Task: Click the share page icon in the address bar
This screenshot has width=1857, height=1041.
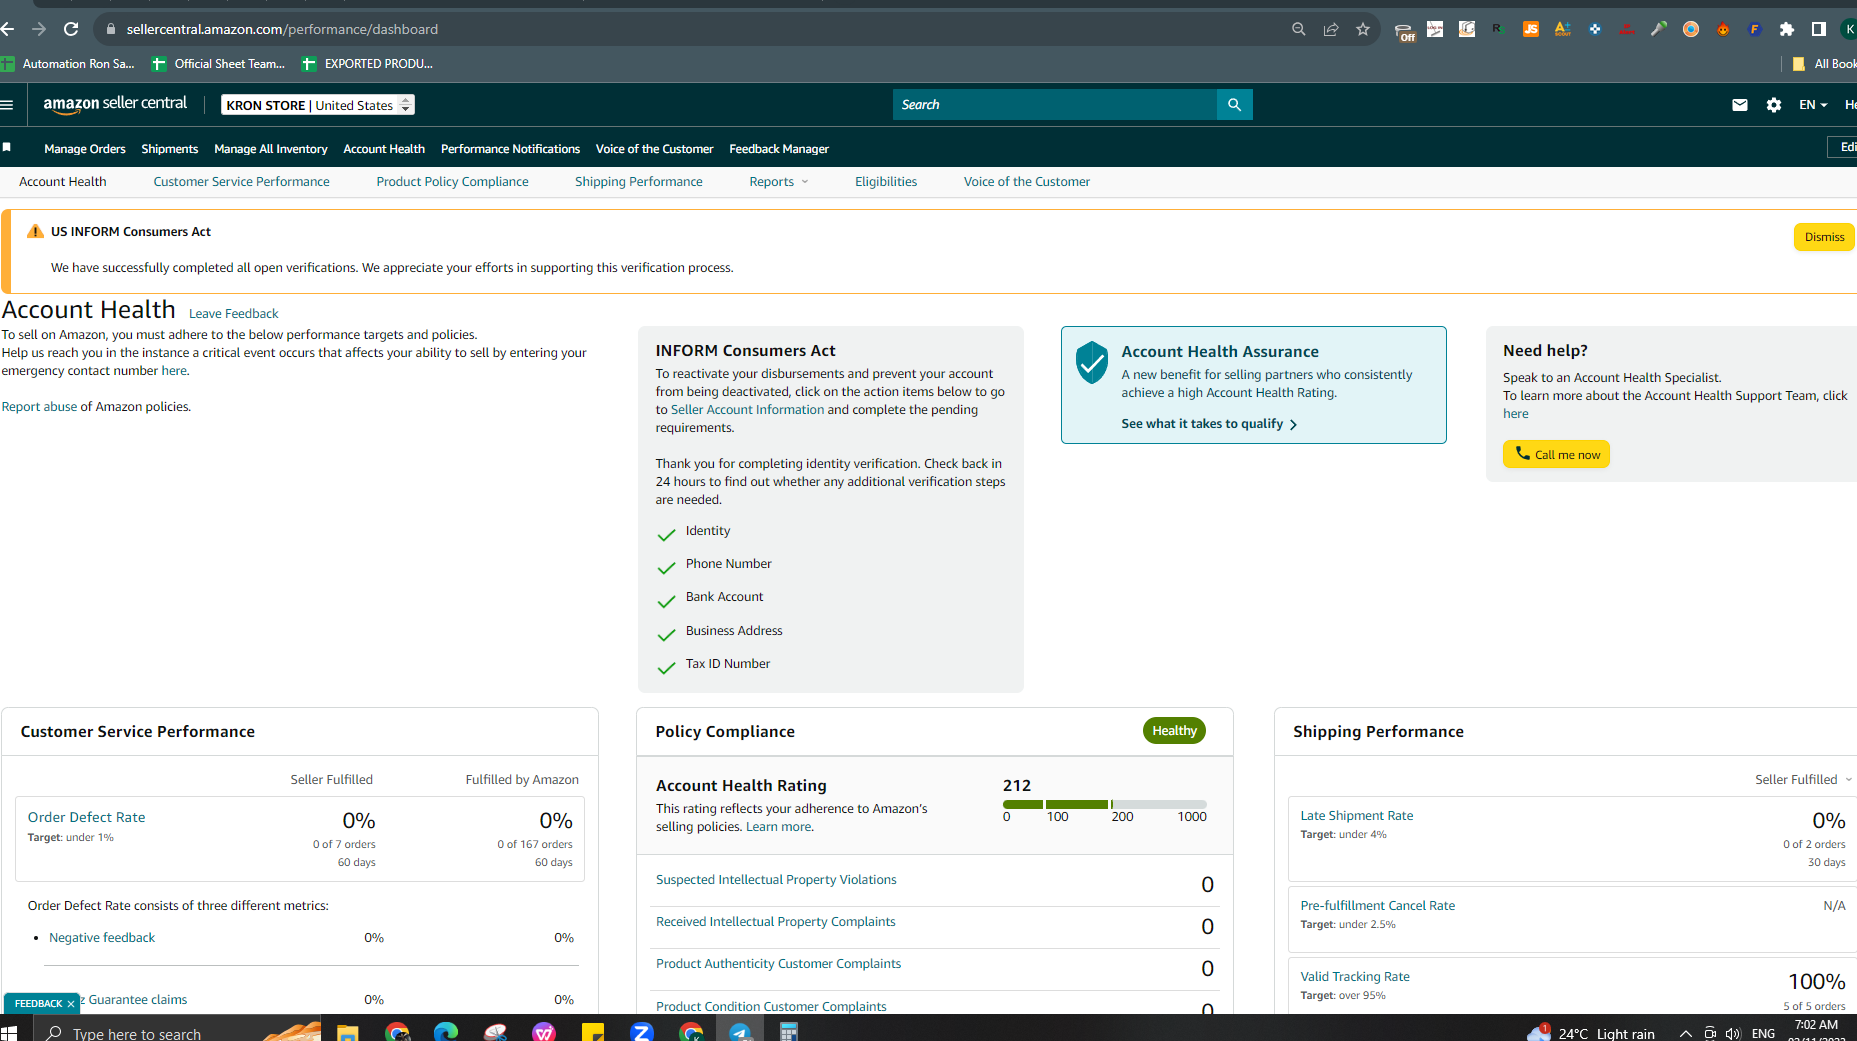Action: click(x=1331, y=29)
